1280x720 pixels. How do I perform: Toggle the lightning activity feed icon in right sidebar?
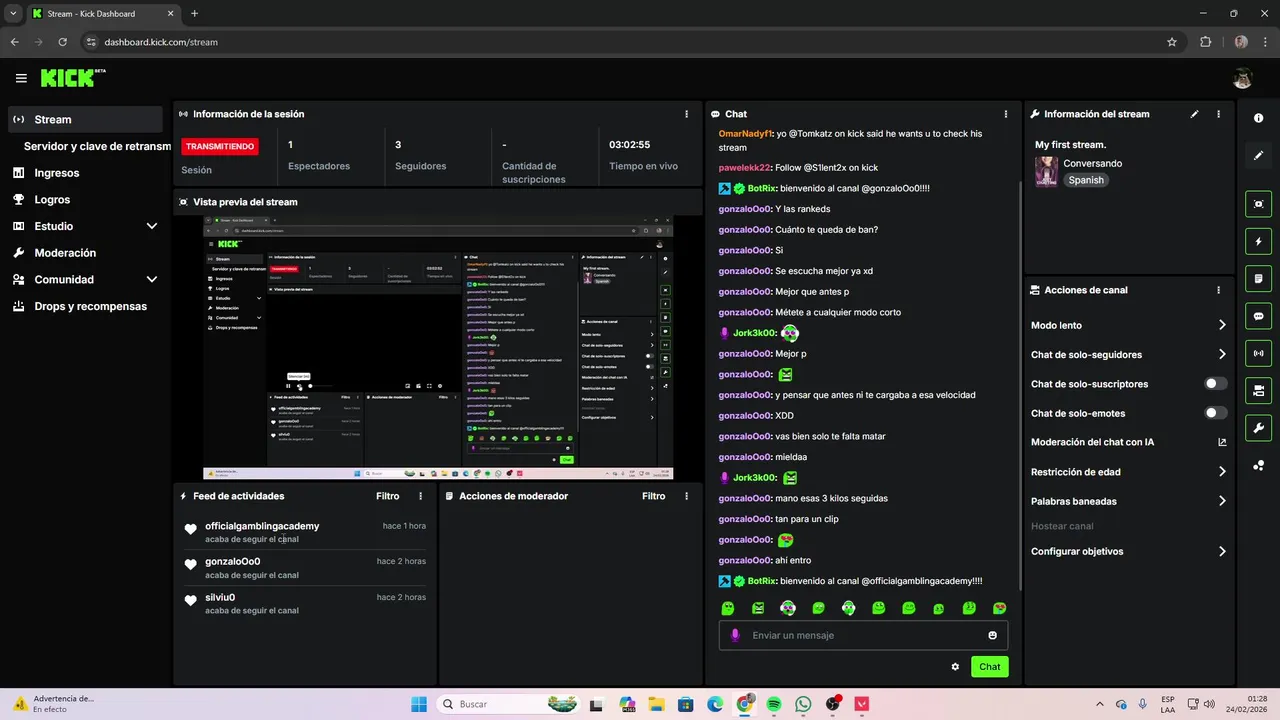(1258, 241)
